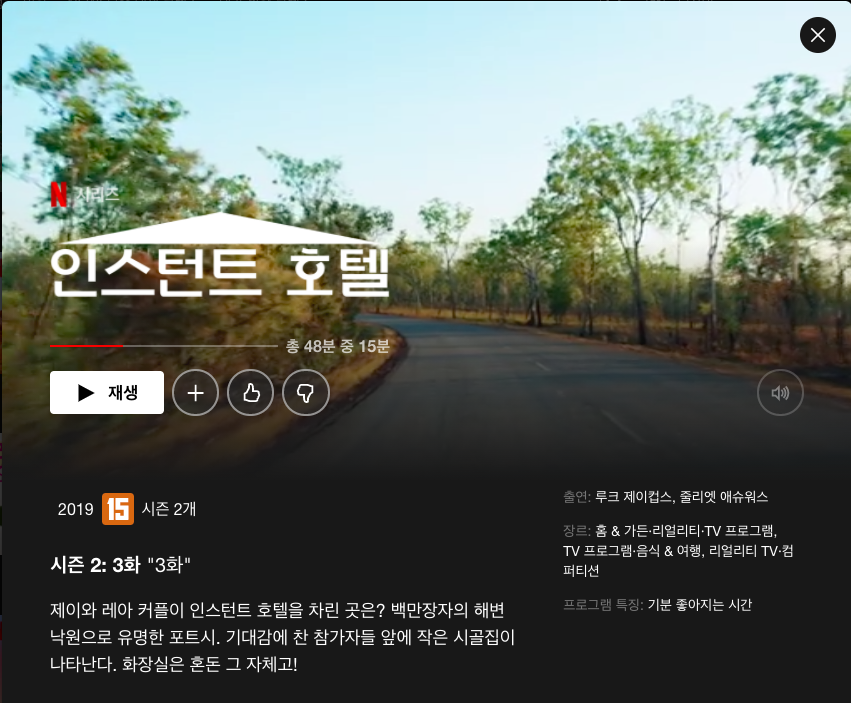Screen dimensions: 851x703
Task: Open genre TV 프로그램·음식 & 여행
Action: click(x=633, y=551)
